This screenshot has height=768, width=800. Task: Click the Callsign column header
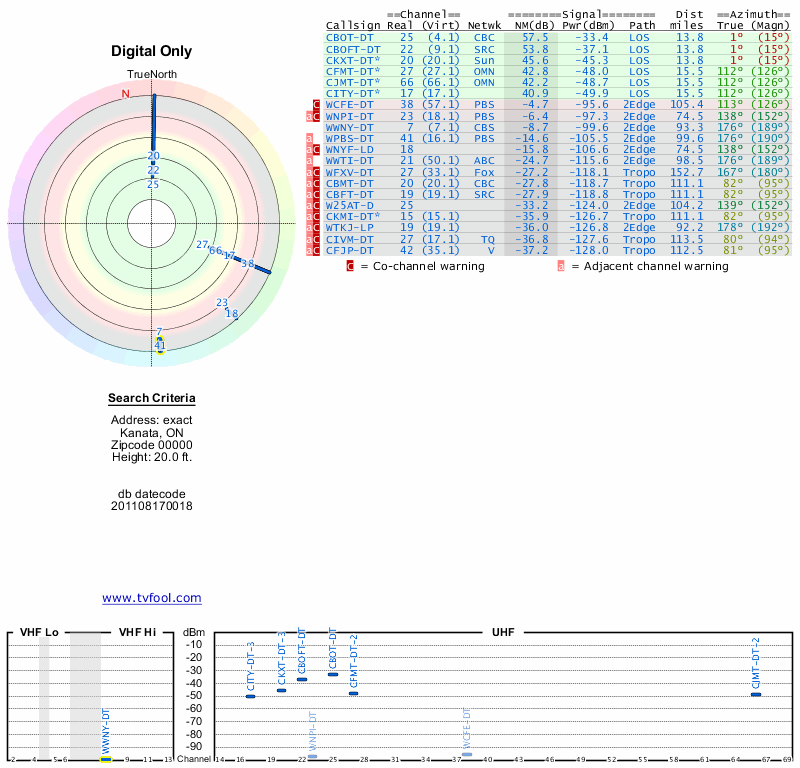[x=353, y=26]
